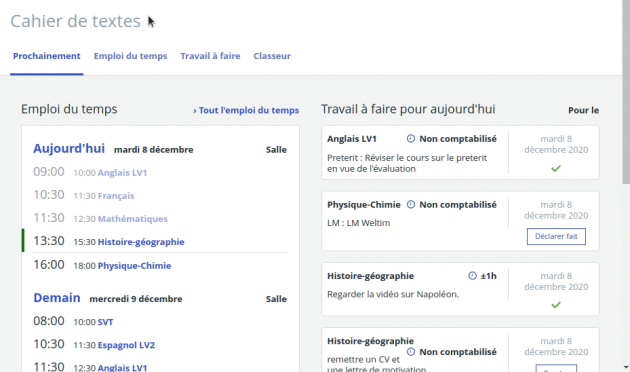Image resolution: width=630 pixels, height=372 pixels.
Task: Open the Travail à faire tab
Action: [x=210, y=56]
